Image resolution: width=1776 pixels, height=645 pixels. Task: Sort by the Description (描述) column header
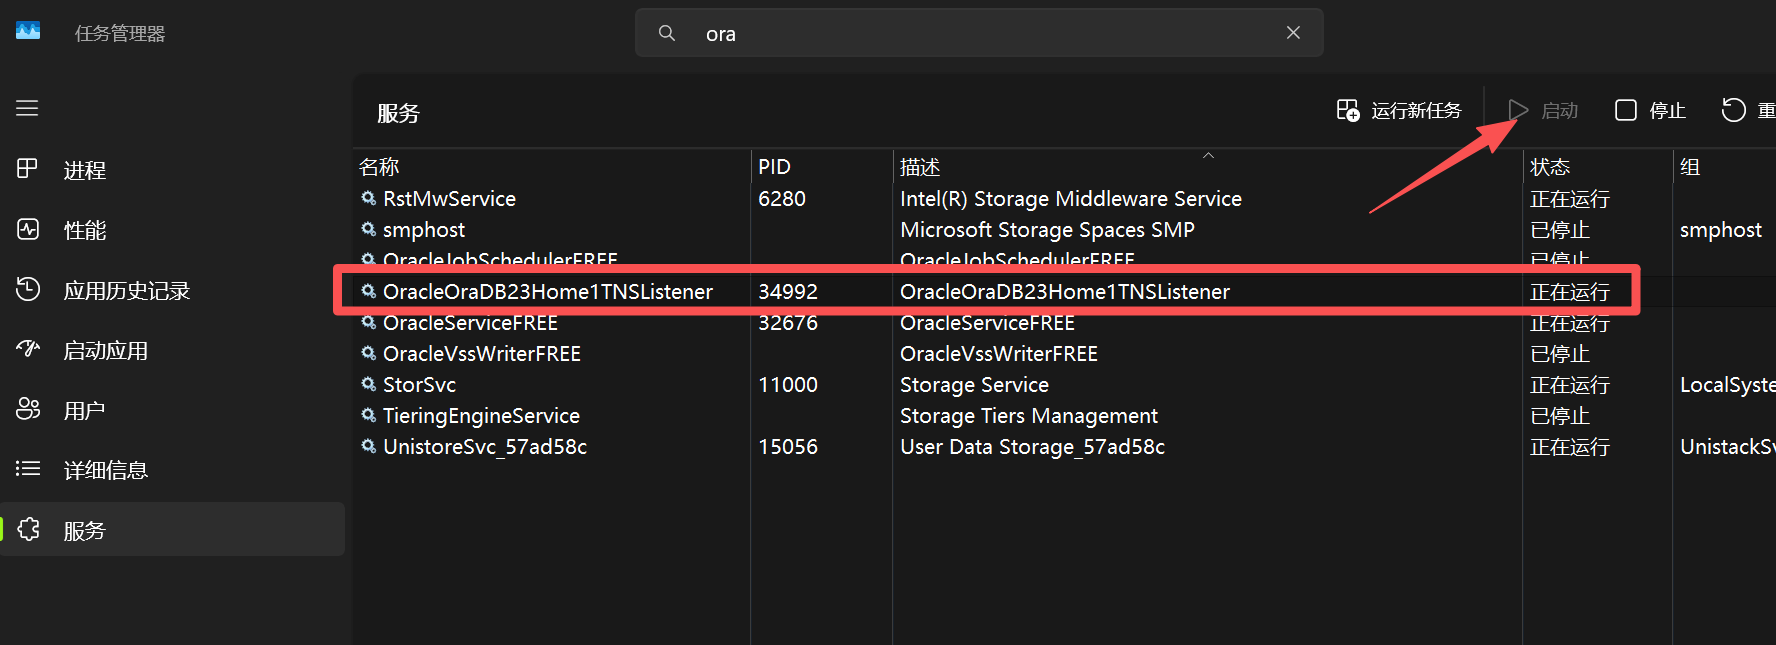point(1207,167)
